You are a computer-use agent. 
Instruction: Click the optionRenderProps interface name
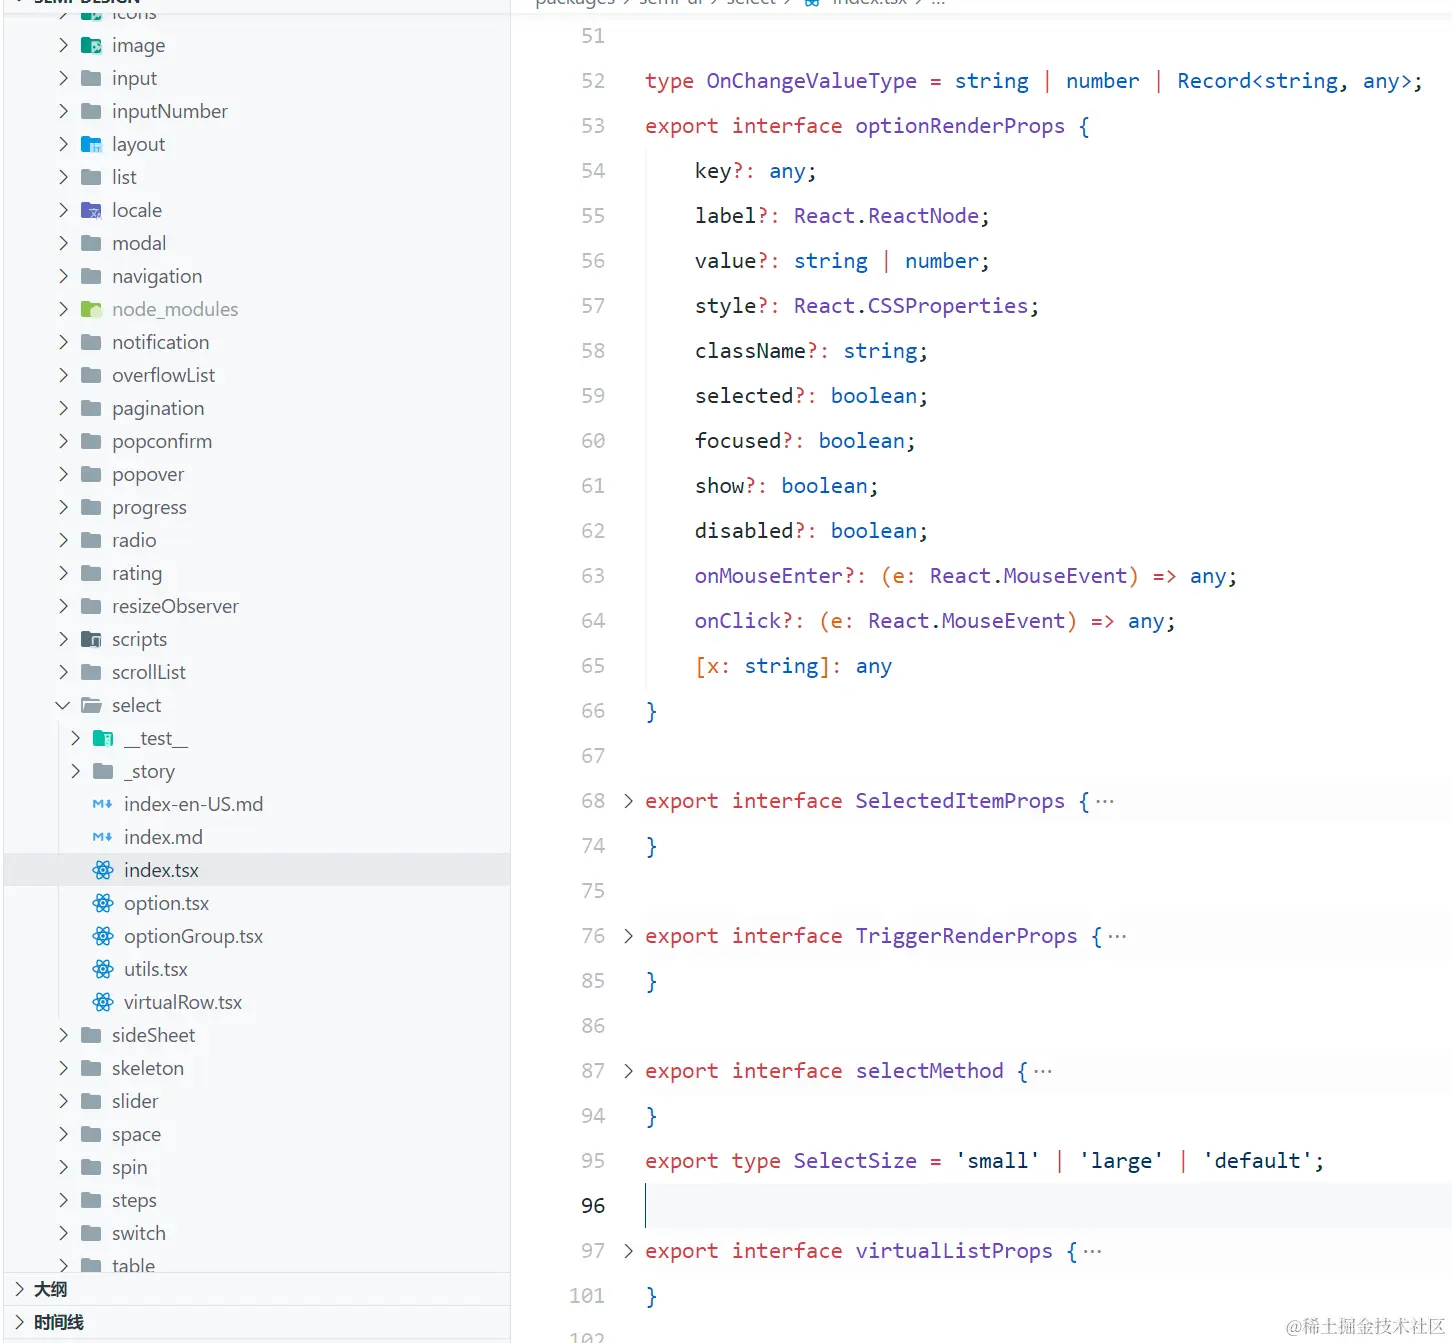pos(960,126)
